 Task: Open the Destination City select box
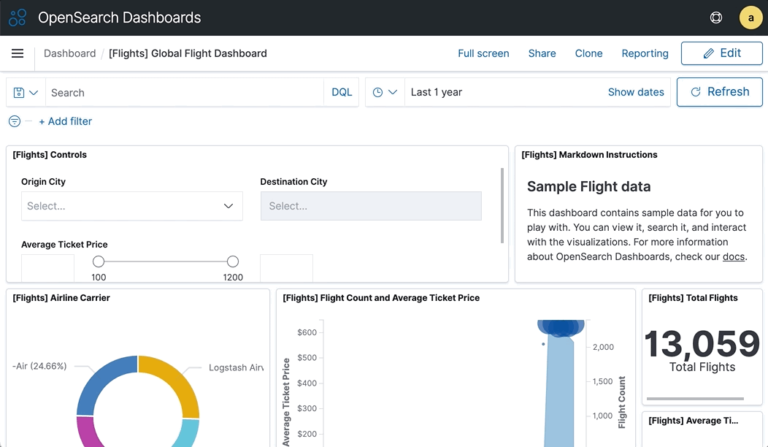(371, 206)
